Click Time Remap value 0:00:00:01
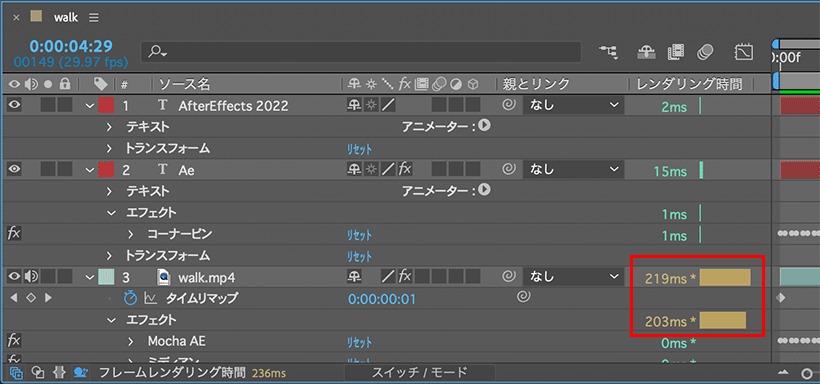 click(382, 299)
